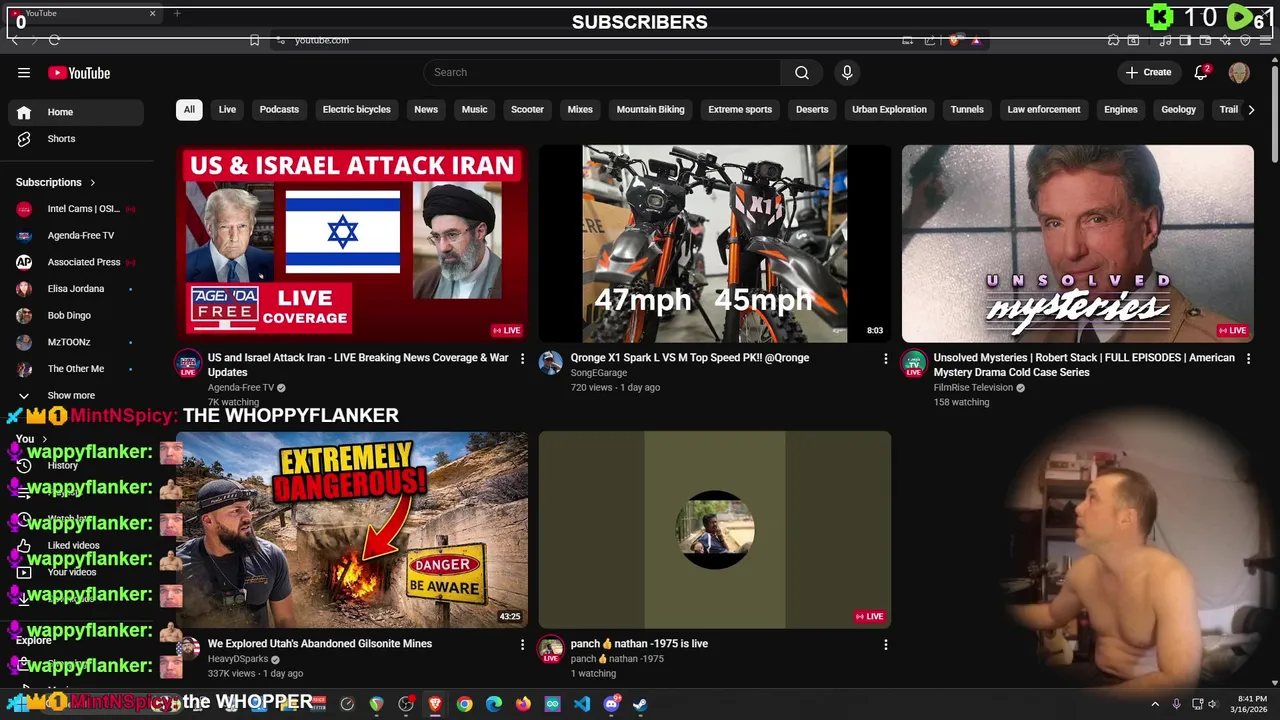Reload the page with browser refresh icon
The image size is (1280, 720).
coord(54,40)
